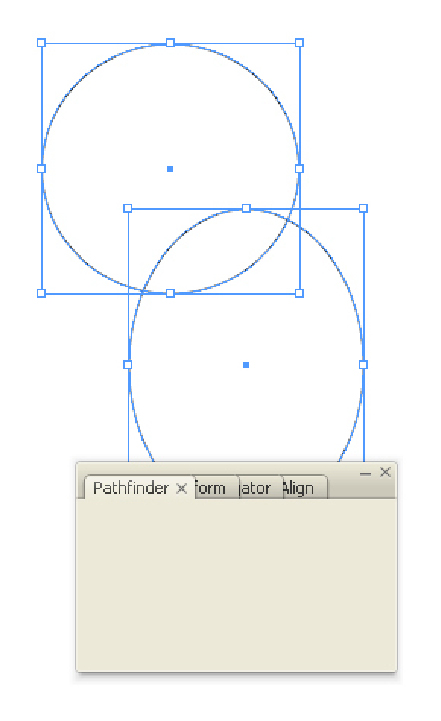This screenshot has width=441, height=721.
Task: Select left-middle handle of upper circle
Action: (x=41, y=169)
